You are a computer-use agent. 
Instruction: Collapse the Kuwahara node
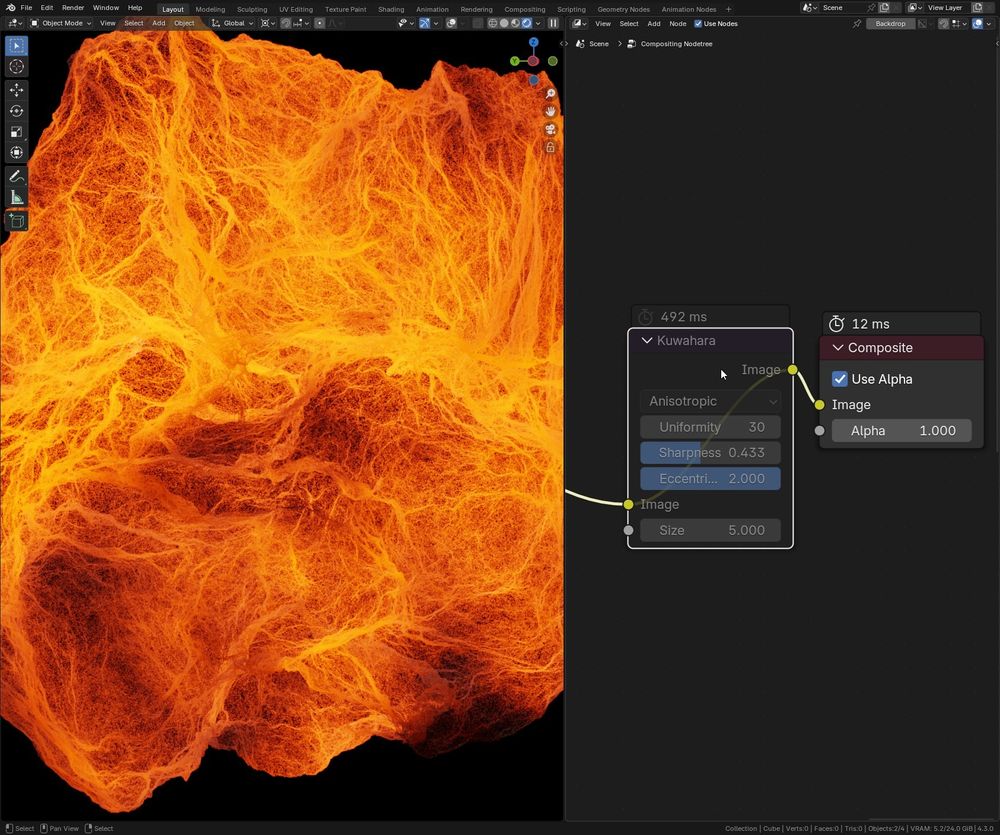(647, 341)
